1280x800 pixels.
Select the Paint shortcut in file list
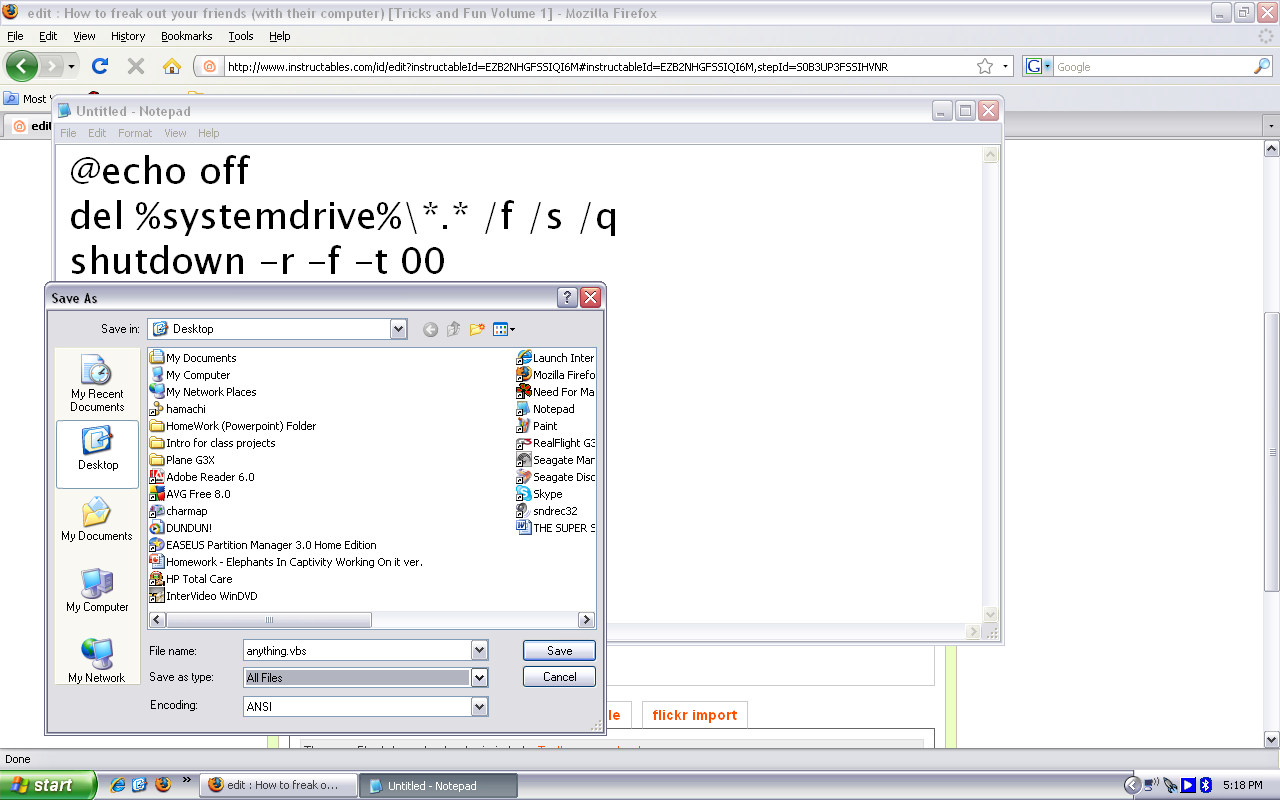(537, 426)
